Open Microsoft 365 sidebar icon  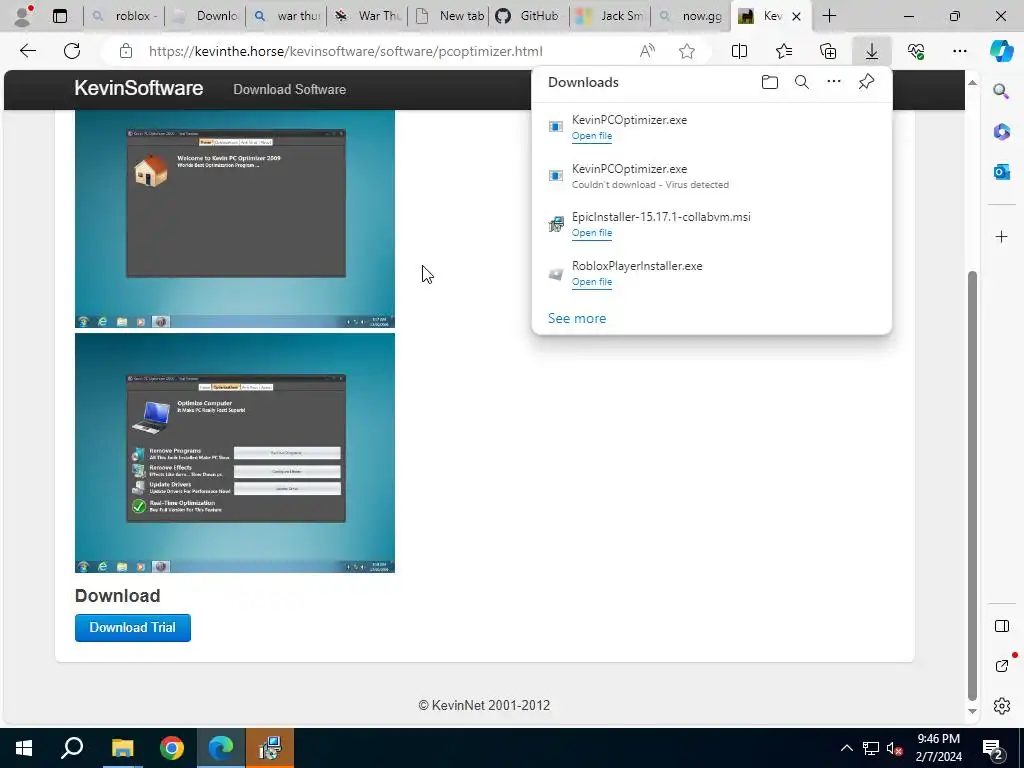tap(1001, 132)
